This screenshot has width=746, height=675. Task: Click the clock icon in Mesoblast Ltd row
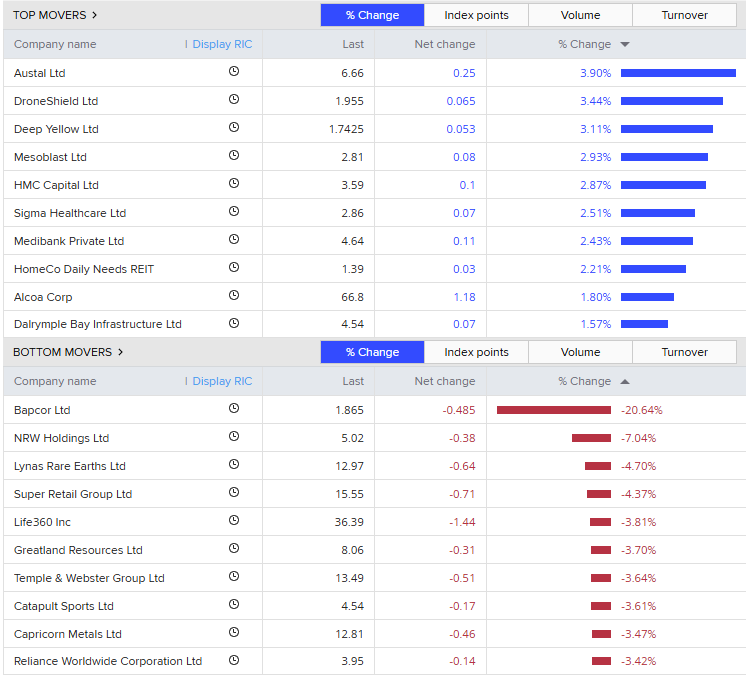pos(234,156)
